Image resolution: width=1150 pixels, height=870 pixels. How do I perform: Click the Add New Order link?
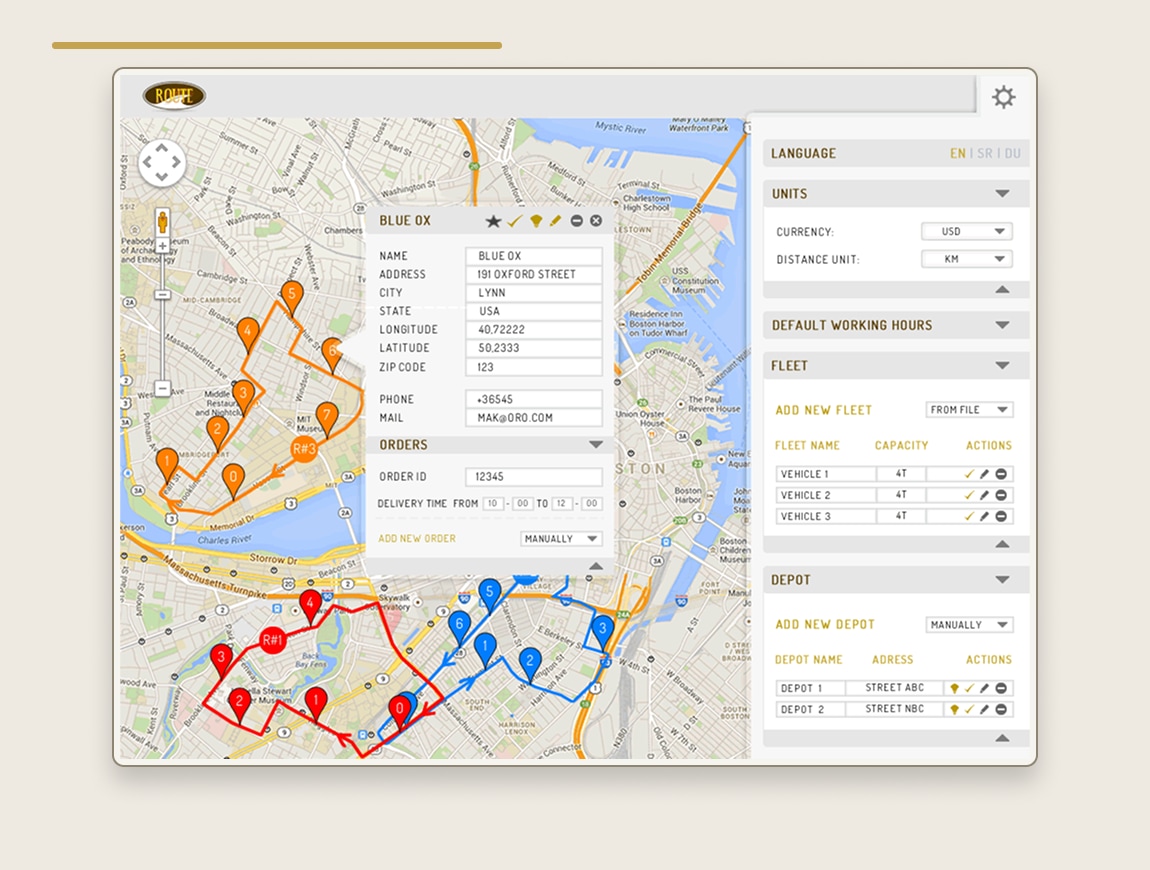pyautogui.click(x=417, y=538)
